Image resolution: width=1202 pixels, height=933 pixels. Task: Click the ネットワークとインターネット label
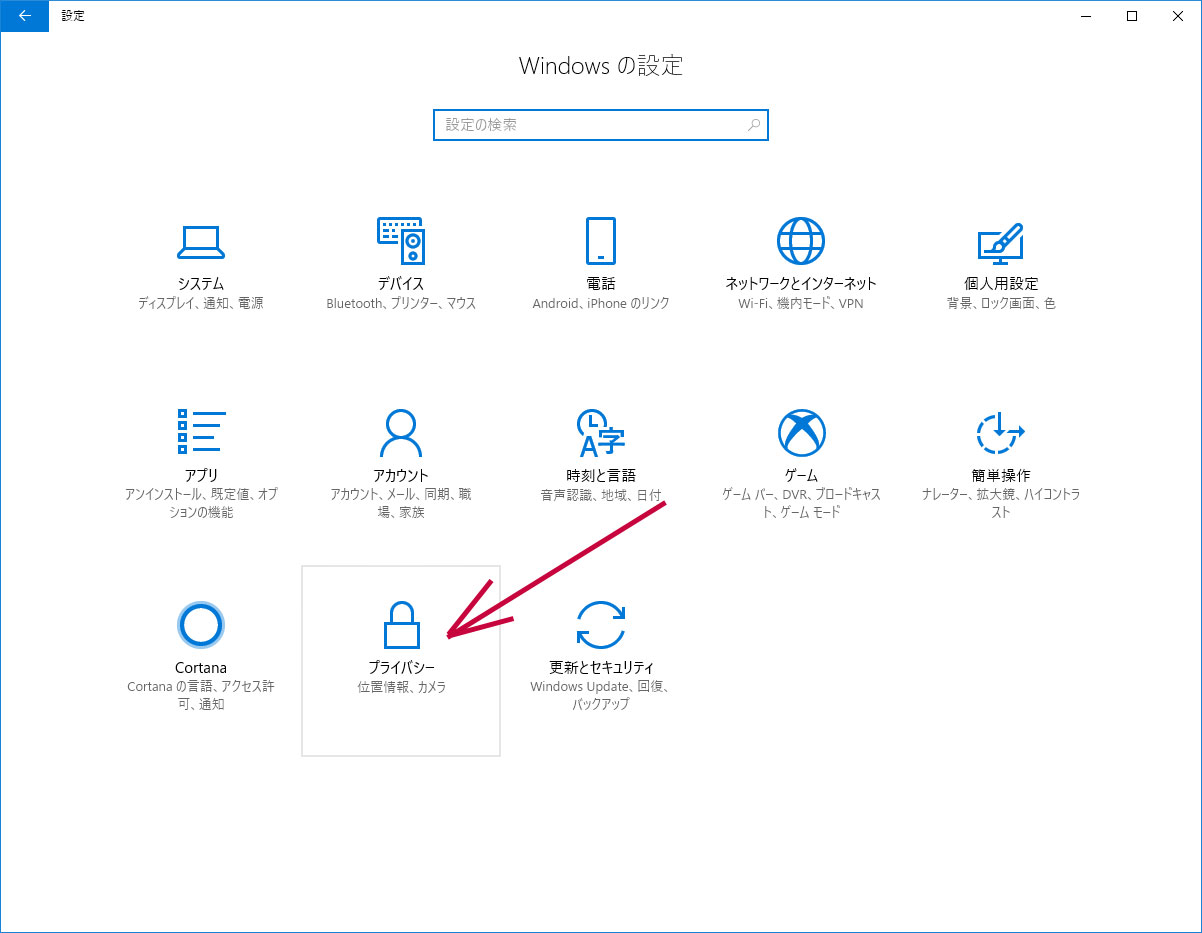801,284
